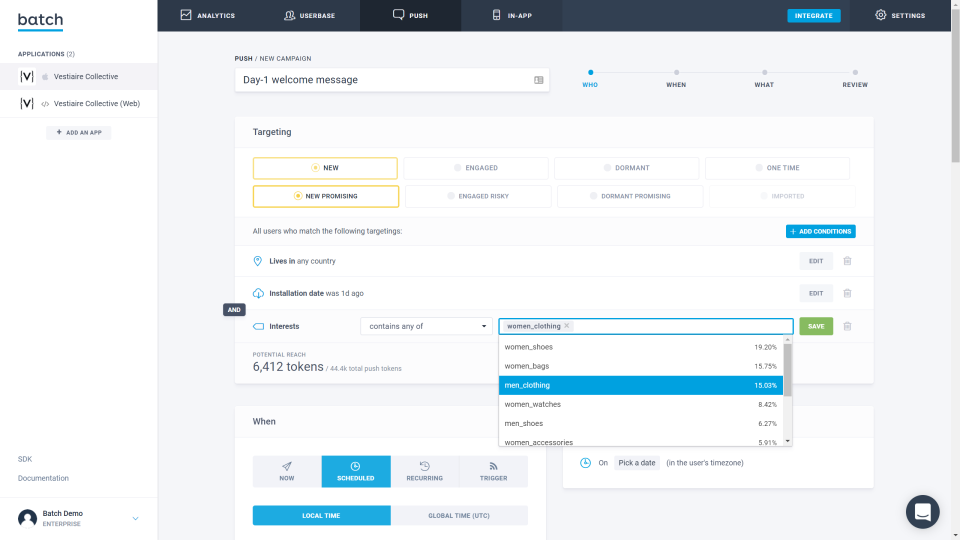
Task: Delete the Installation date condition
Action: tap(847, 293)
